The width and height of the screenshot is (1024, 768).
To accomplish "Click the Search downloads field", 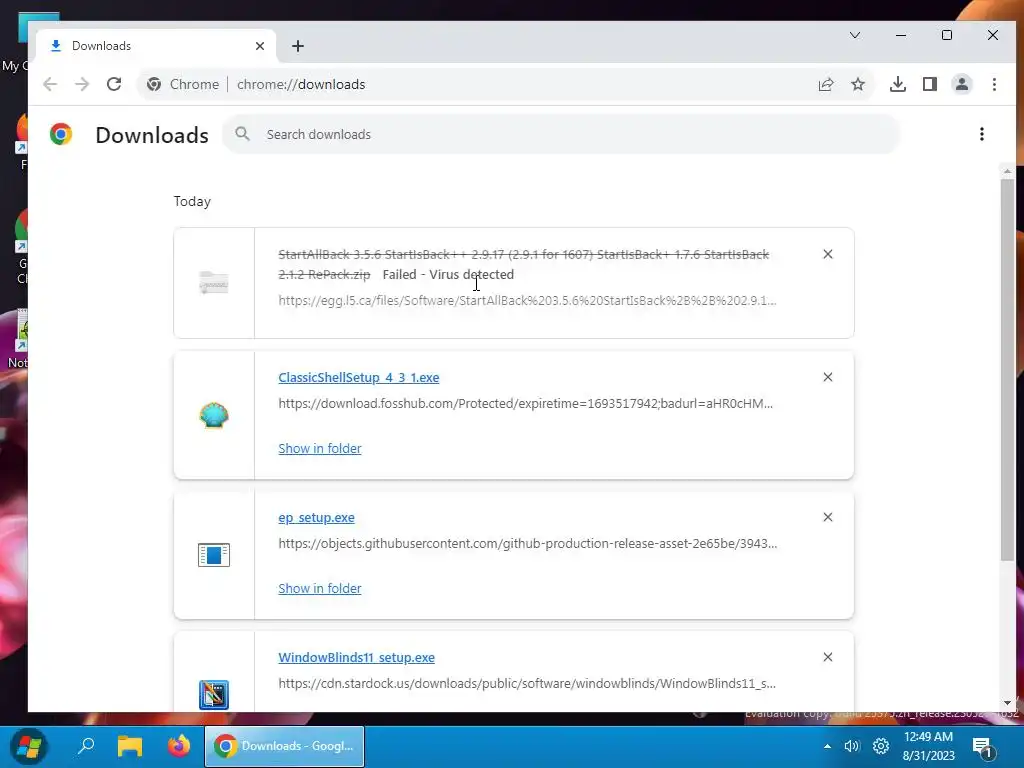I will [562, 134].
